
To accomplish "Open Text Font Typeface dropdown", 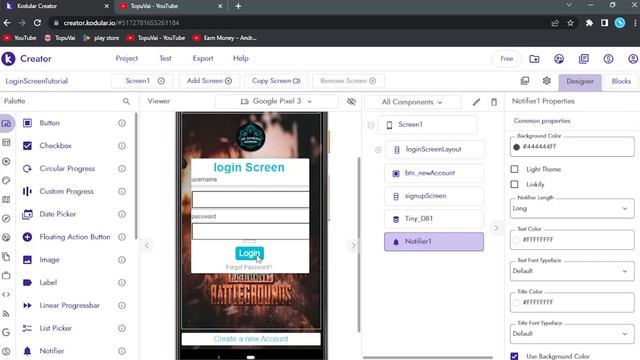I will tap(572, 271).
